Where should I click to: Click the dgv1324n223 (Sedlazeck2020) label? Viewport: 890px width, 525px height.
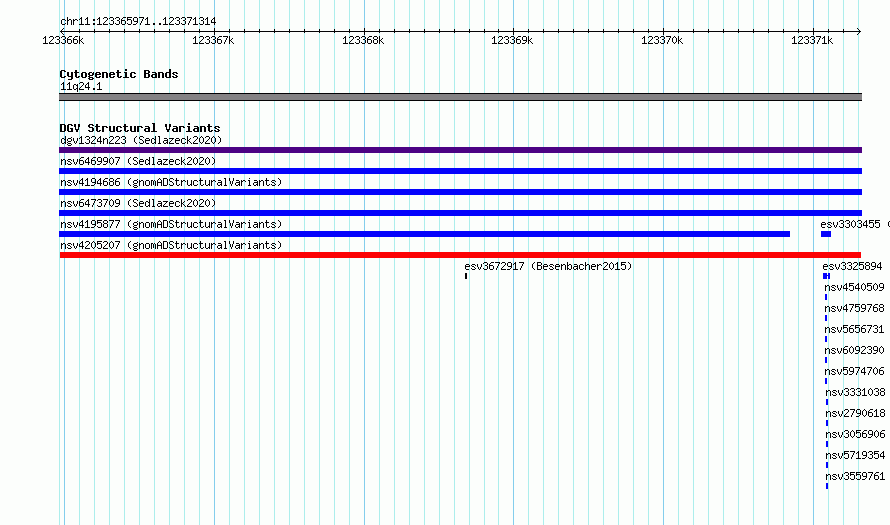[141, 140]
